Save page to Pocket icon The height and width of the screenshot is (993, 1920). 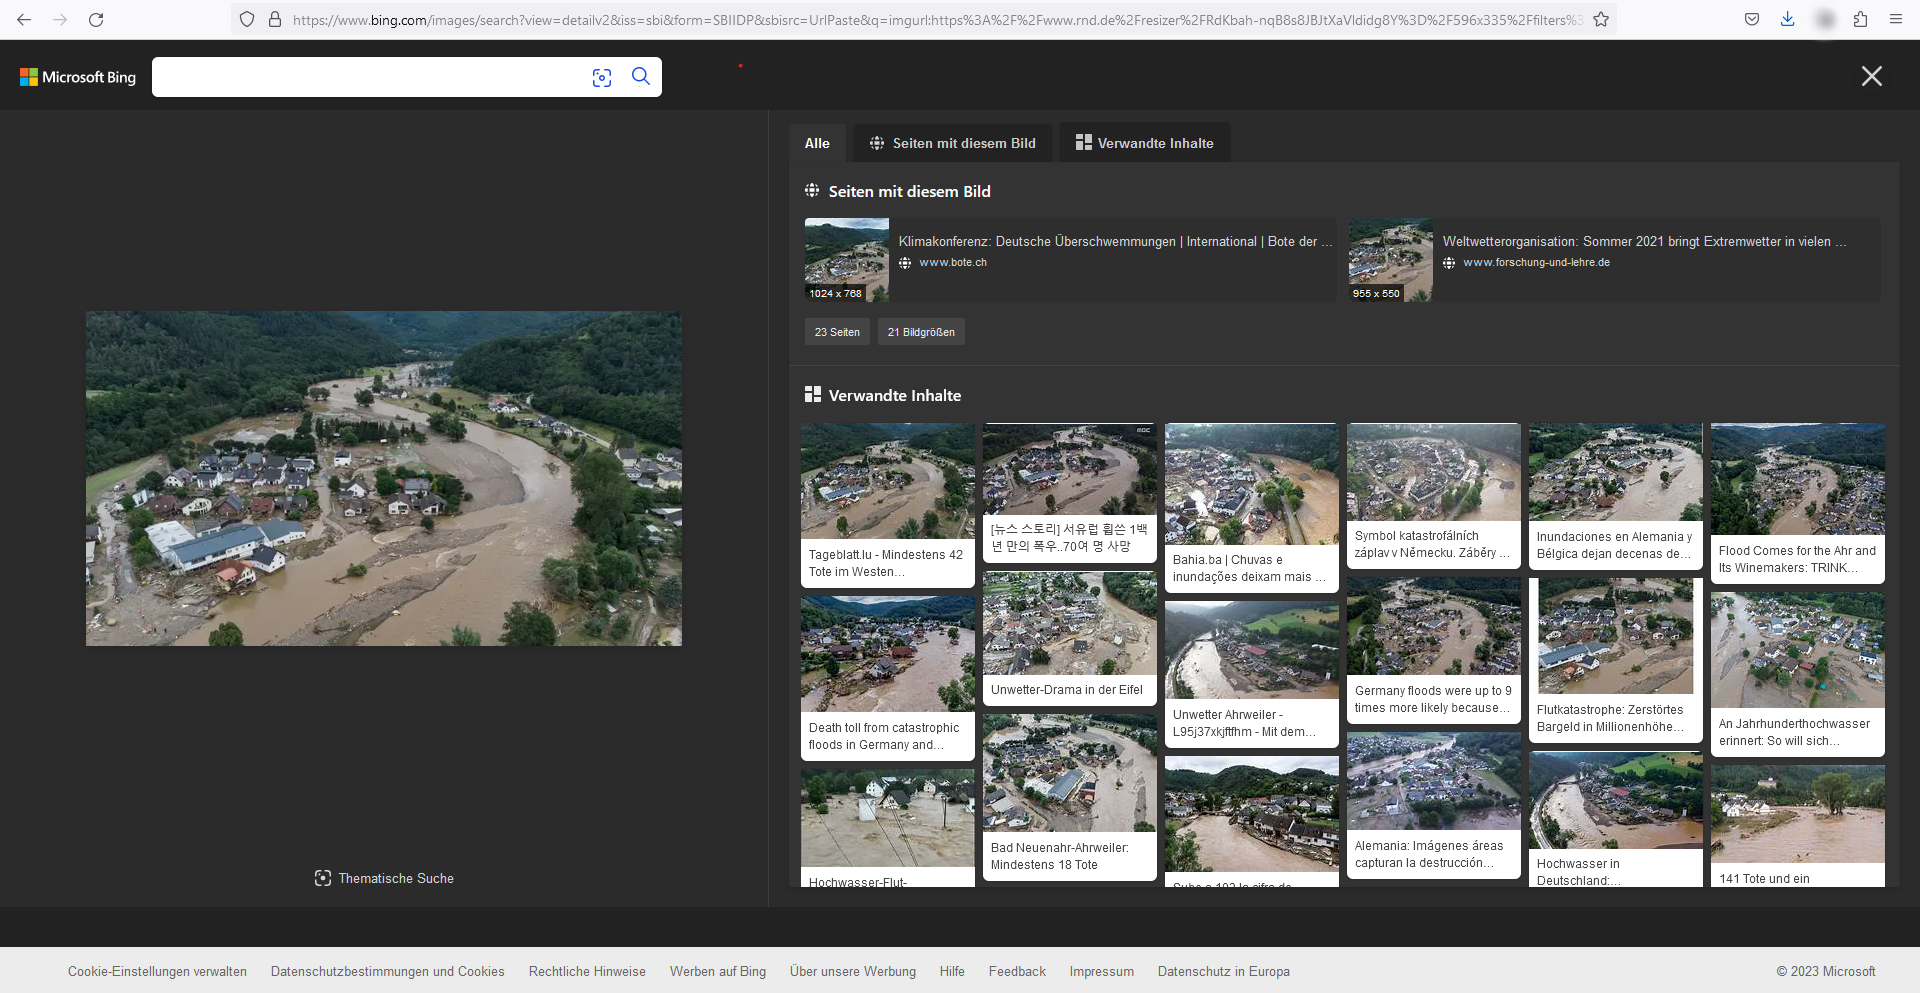1751,20
